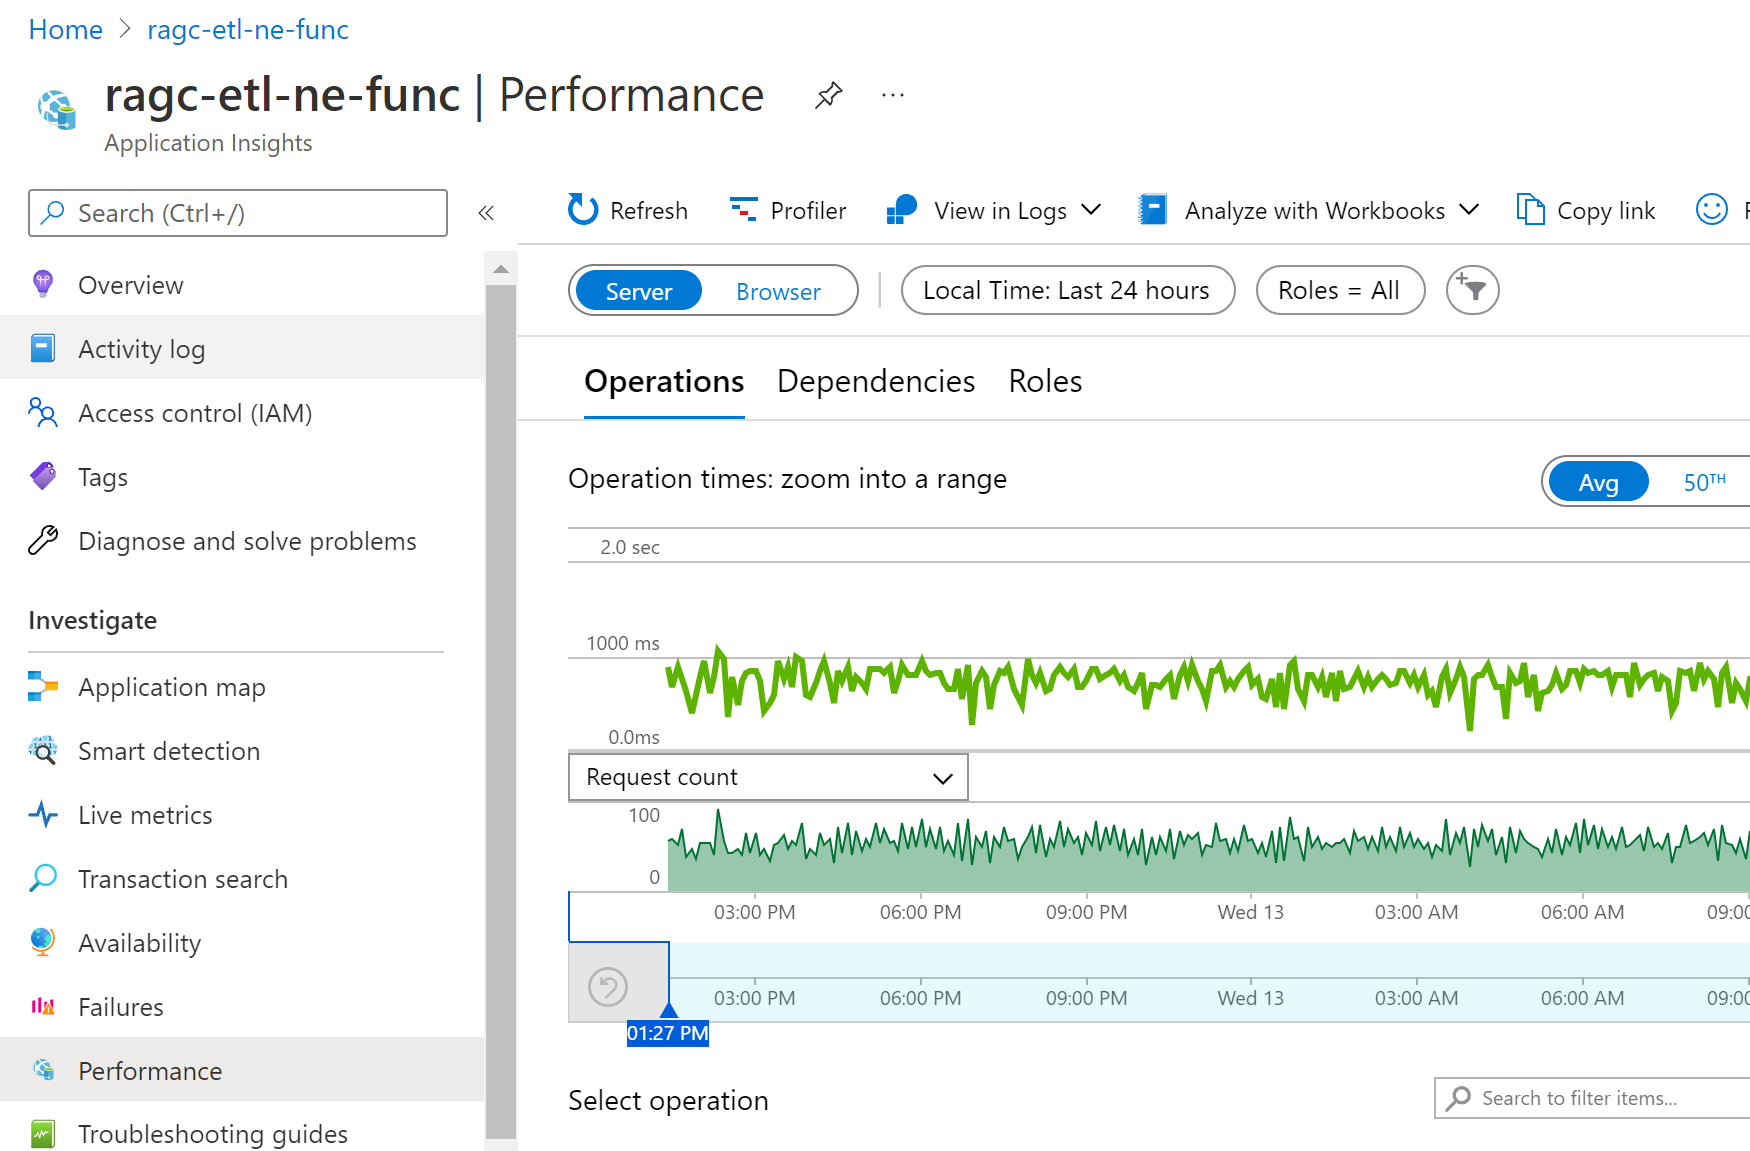Open the Roles tab
This screenshot has height=1151, width=1750.
(1044, 381)
